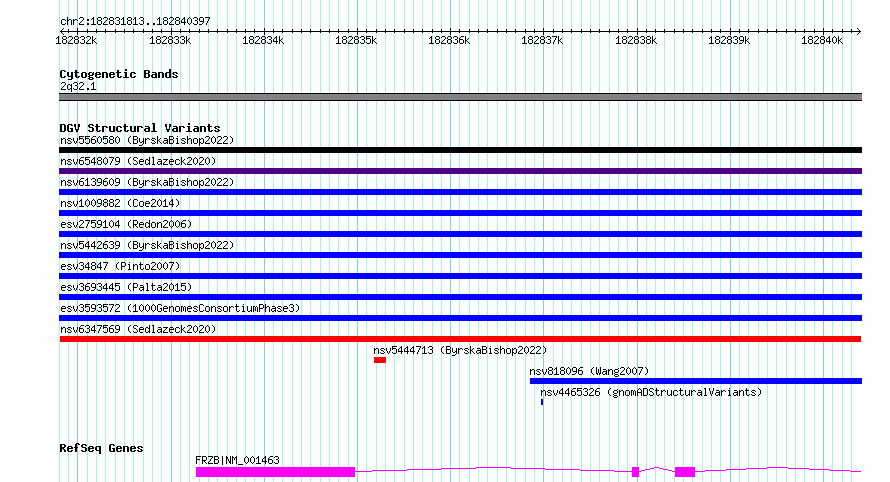Viewport: 890px width, 482px height.
Task: Click the nsv6347569 (Sedlazeck2020) label
Action: pos(138,329)
